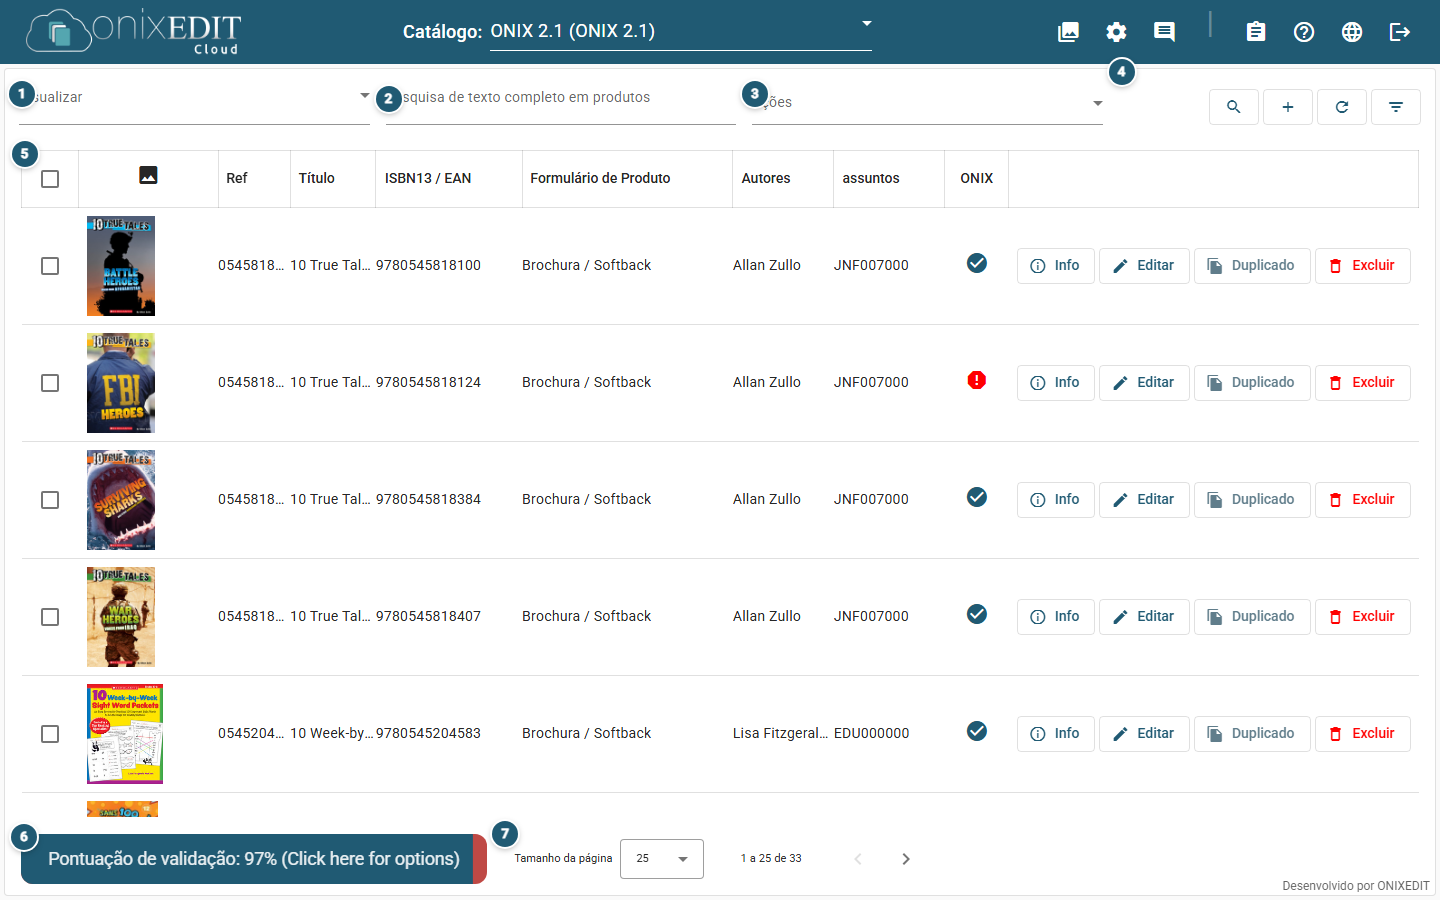
Task: Click title '10 Week-by…' cell
Action: point(332,733)
